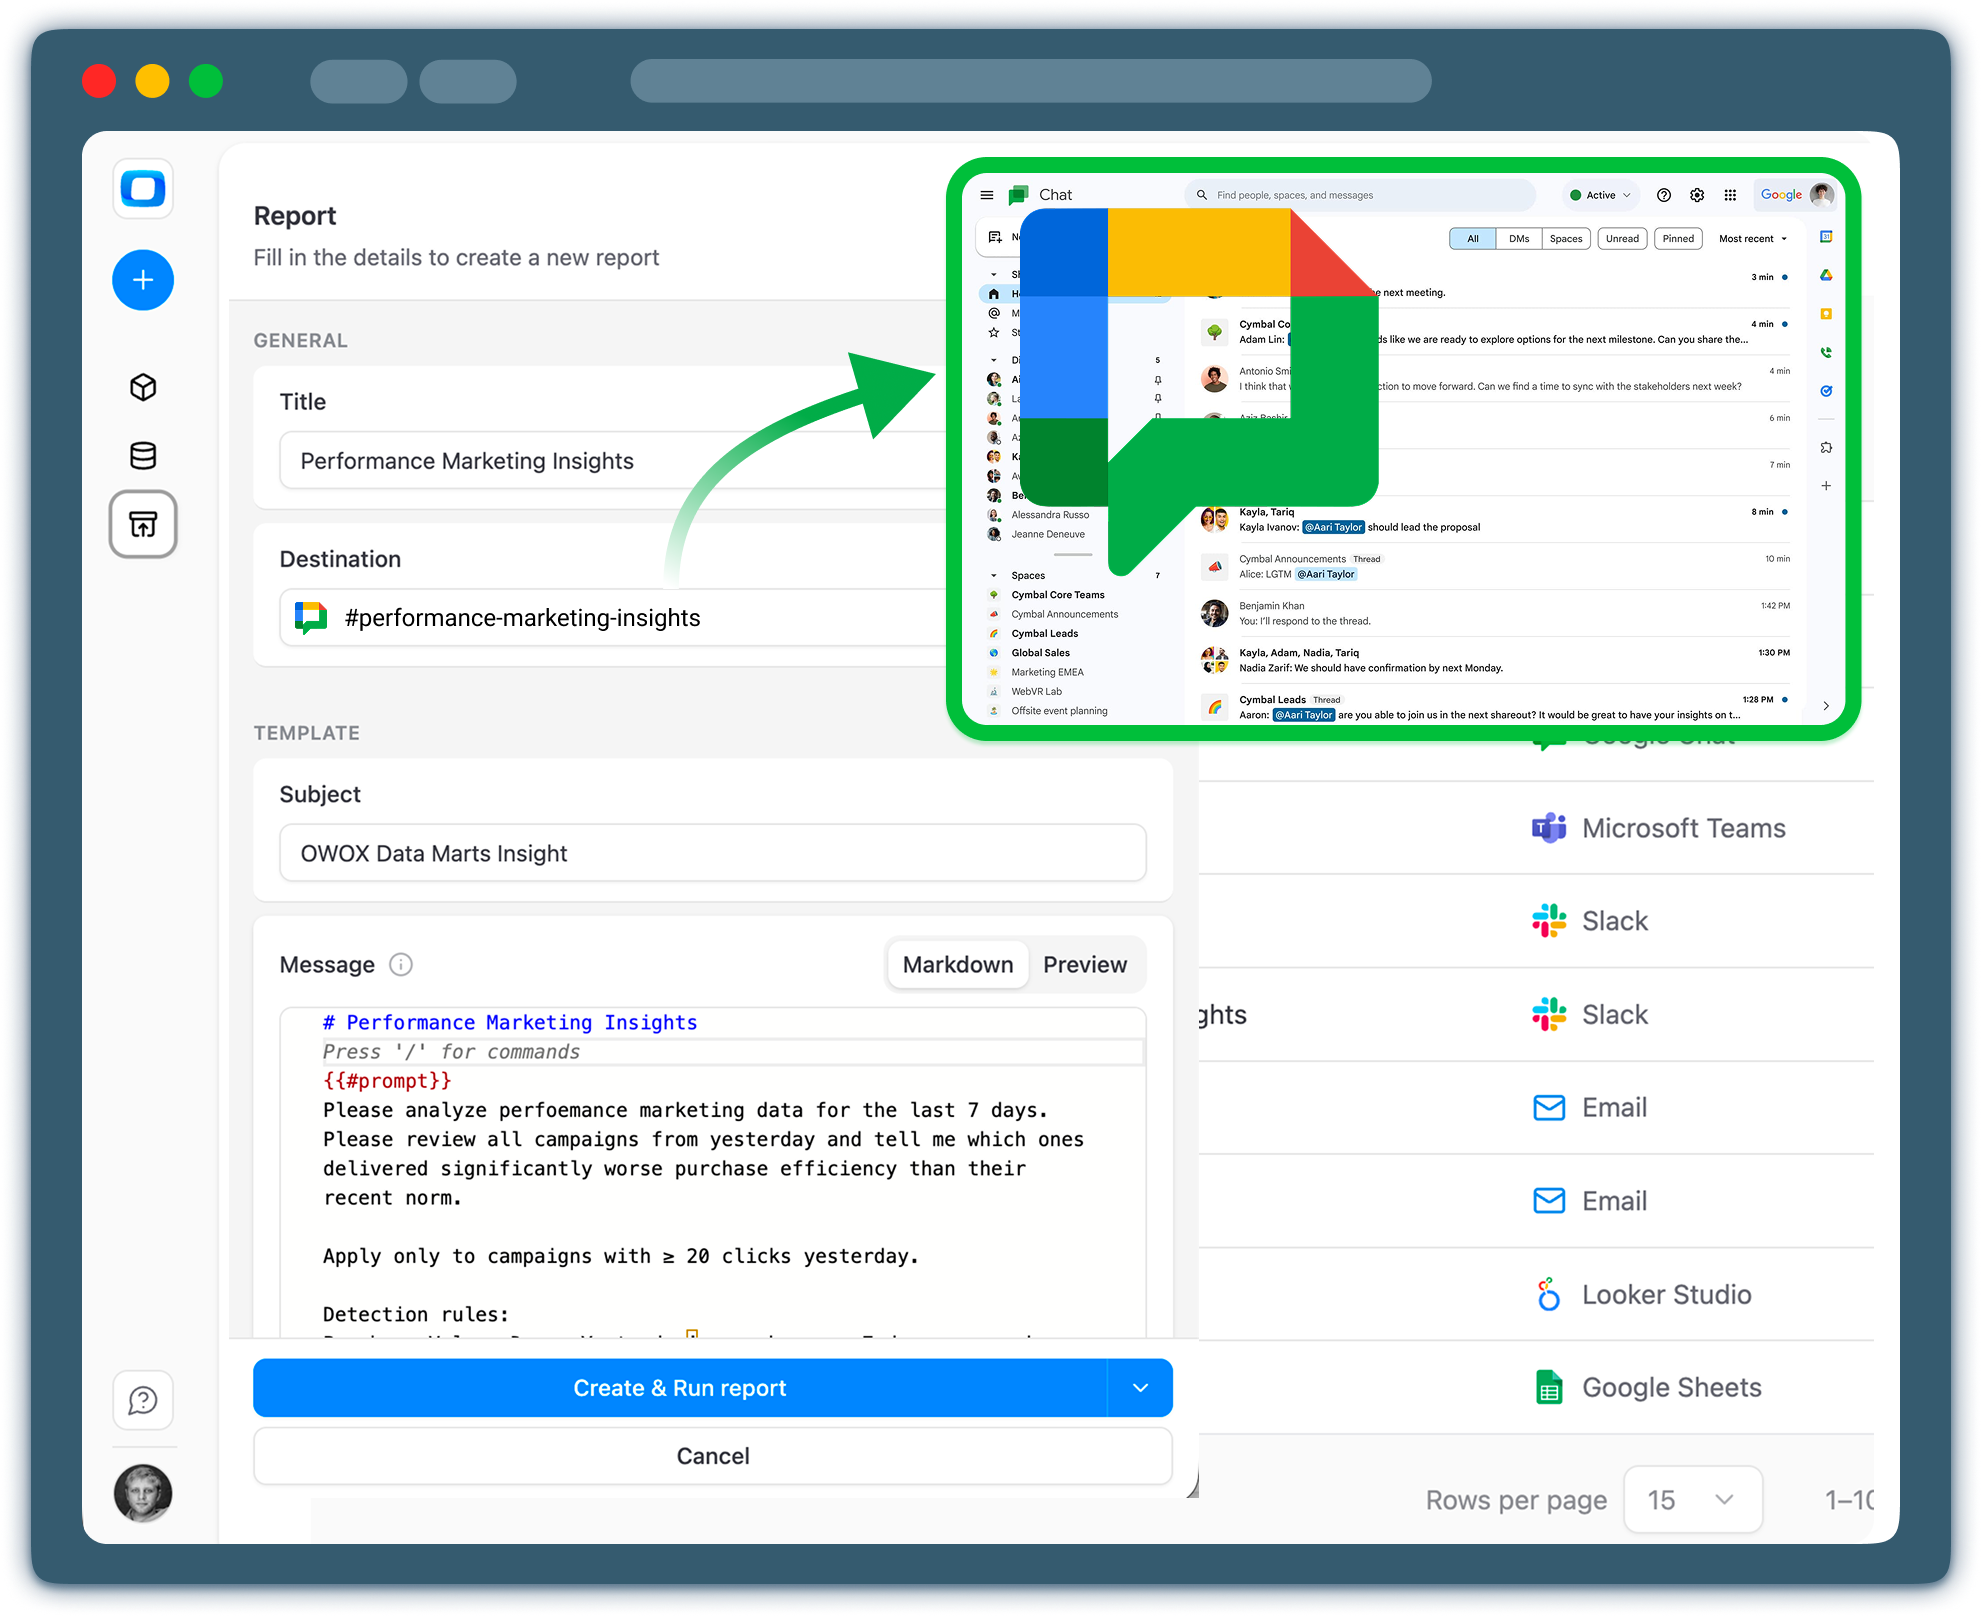The image size is (1982, 1617).
Task: Open the Google Tasks icon in the side panel
Action: [1826, 389]
